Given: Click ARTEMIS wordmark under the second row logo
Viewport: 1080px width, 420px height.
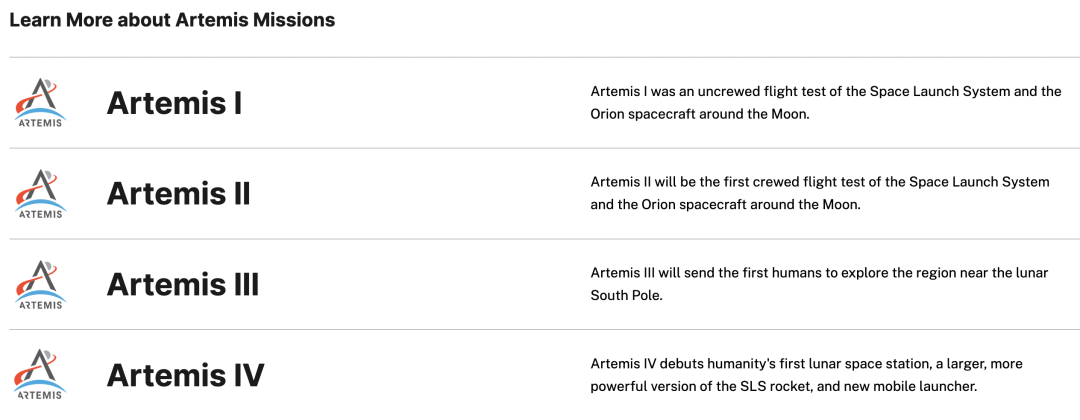Looking at the screenshot, I should (41, 213).
